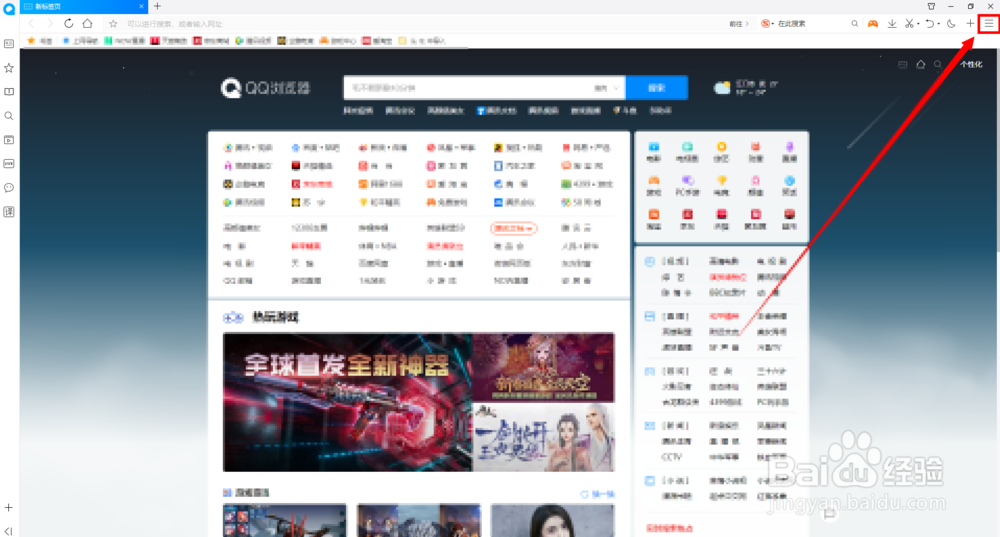The width and height of the screenshot is (1000, 537).
Task: Restore closed tab with undo arrow icon
Action: [930, 24]
